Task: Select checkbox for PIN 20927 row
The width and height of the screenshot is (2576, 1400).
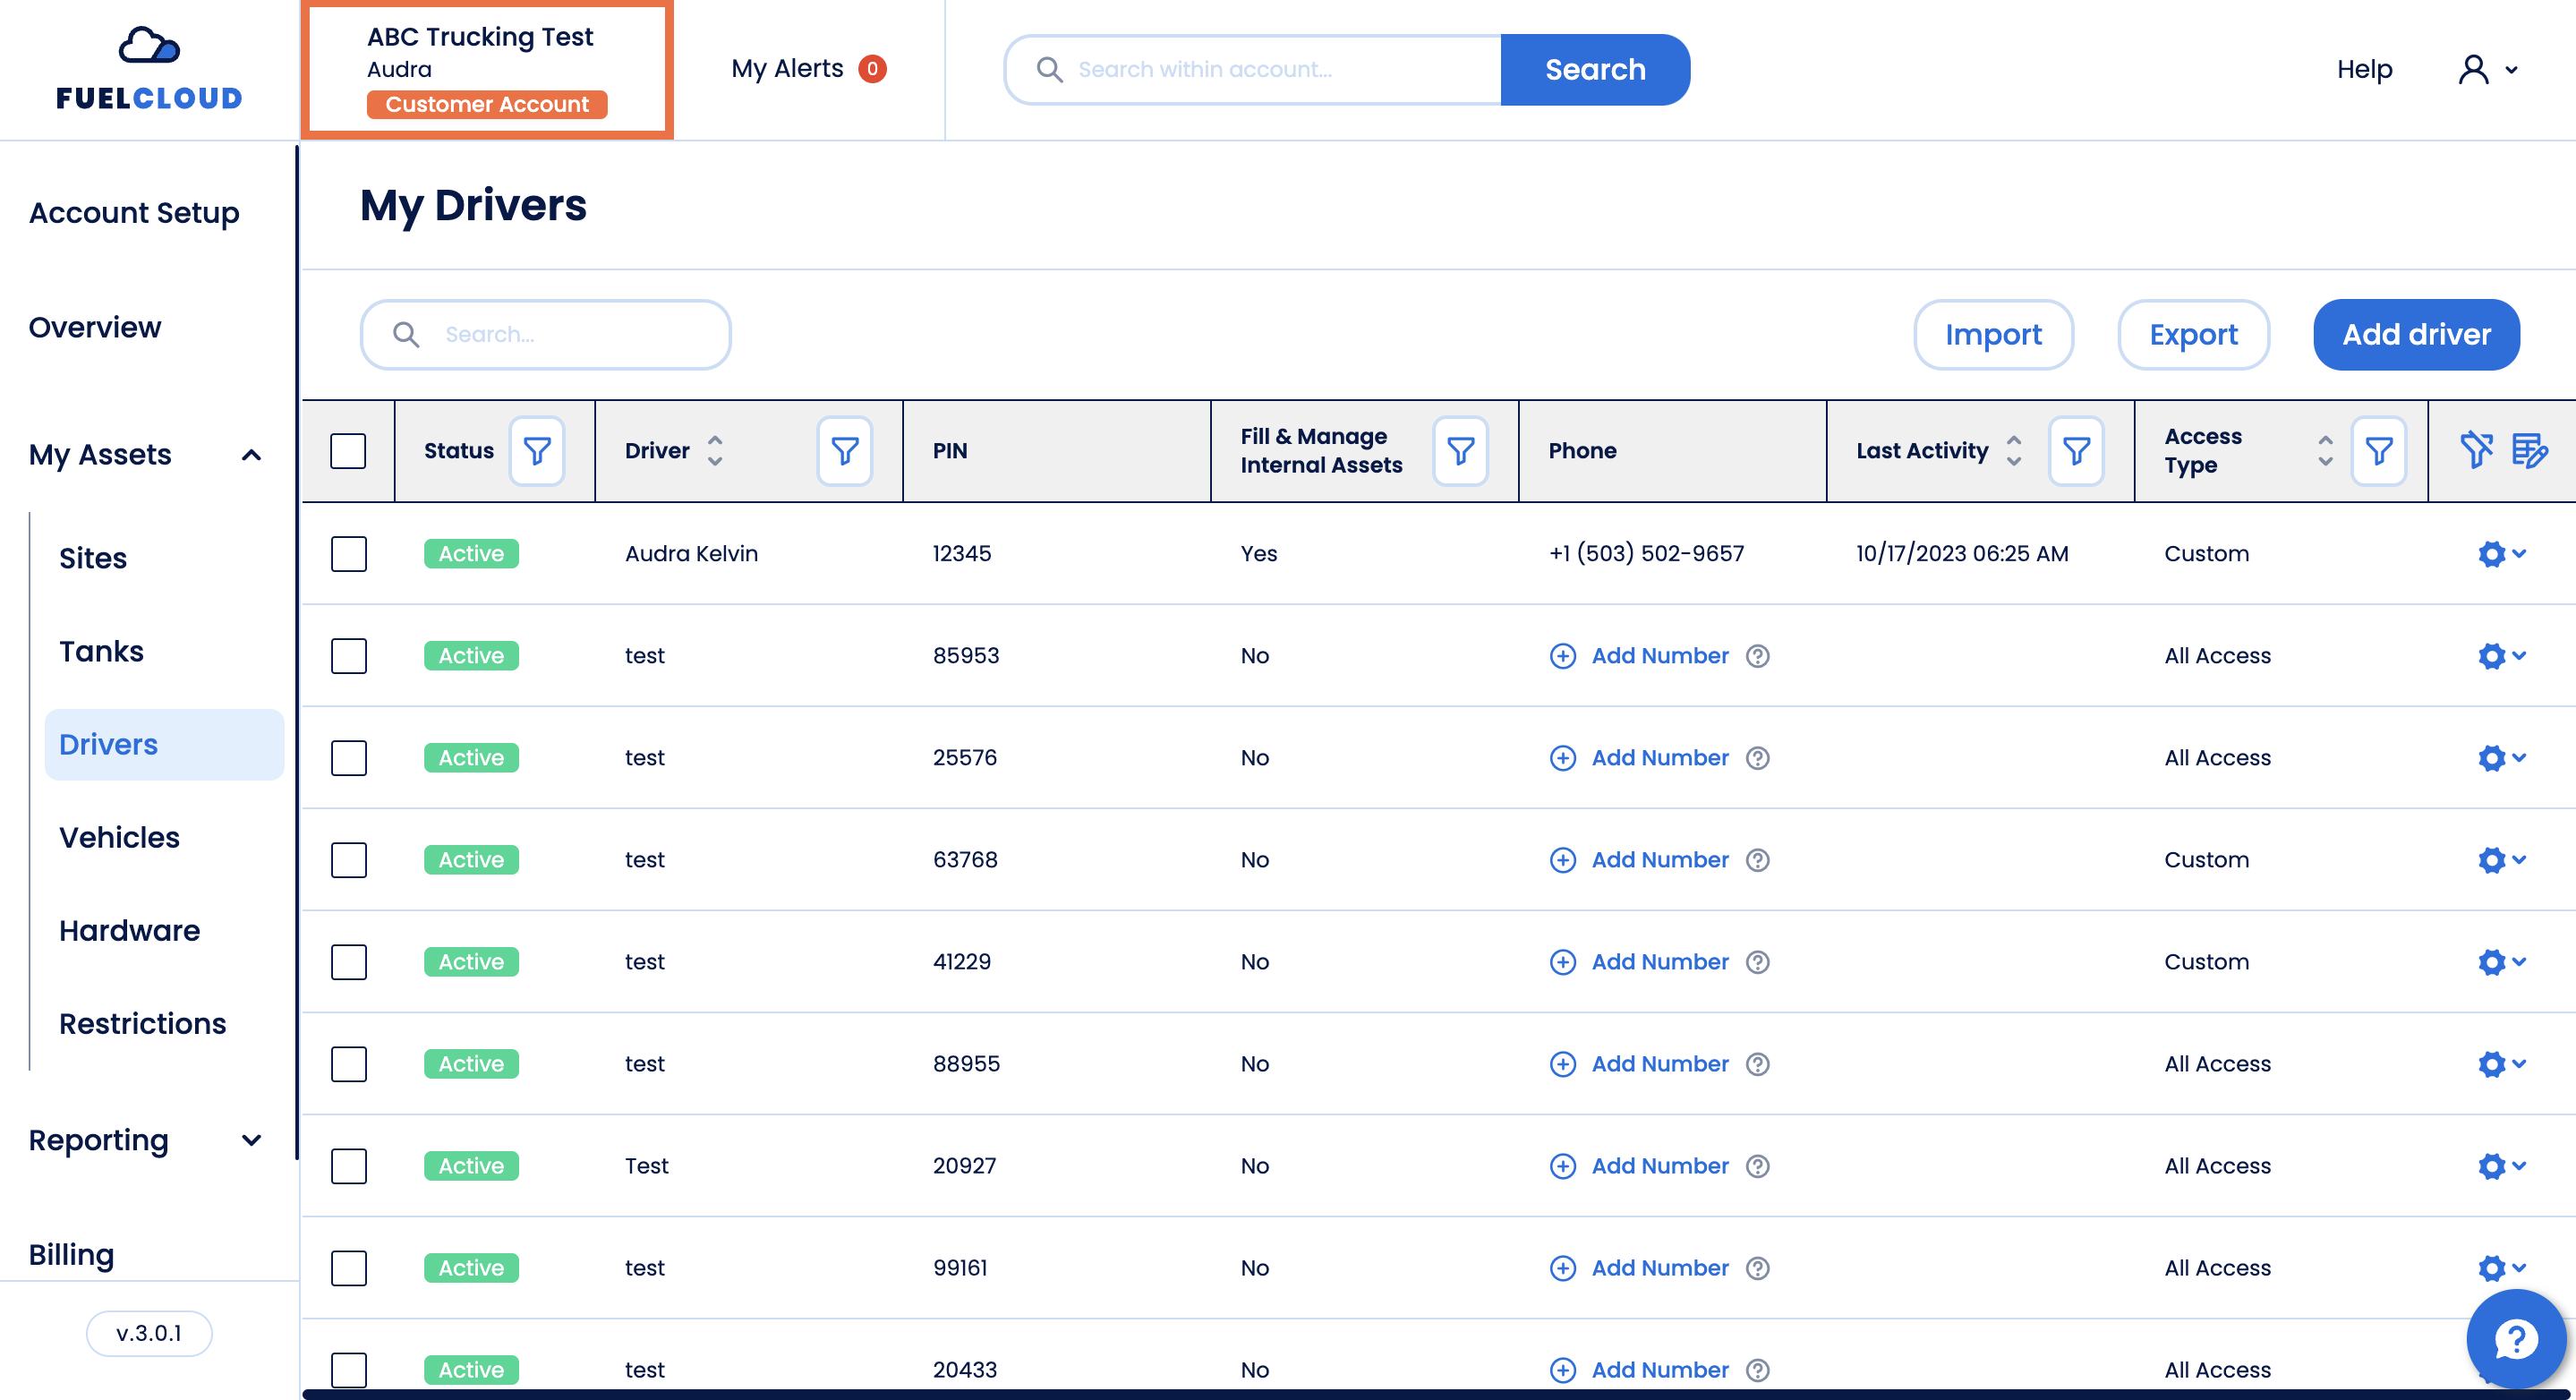Action: click(348, 1166)
